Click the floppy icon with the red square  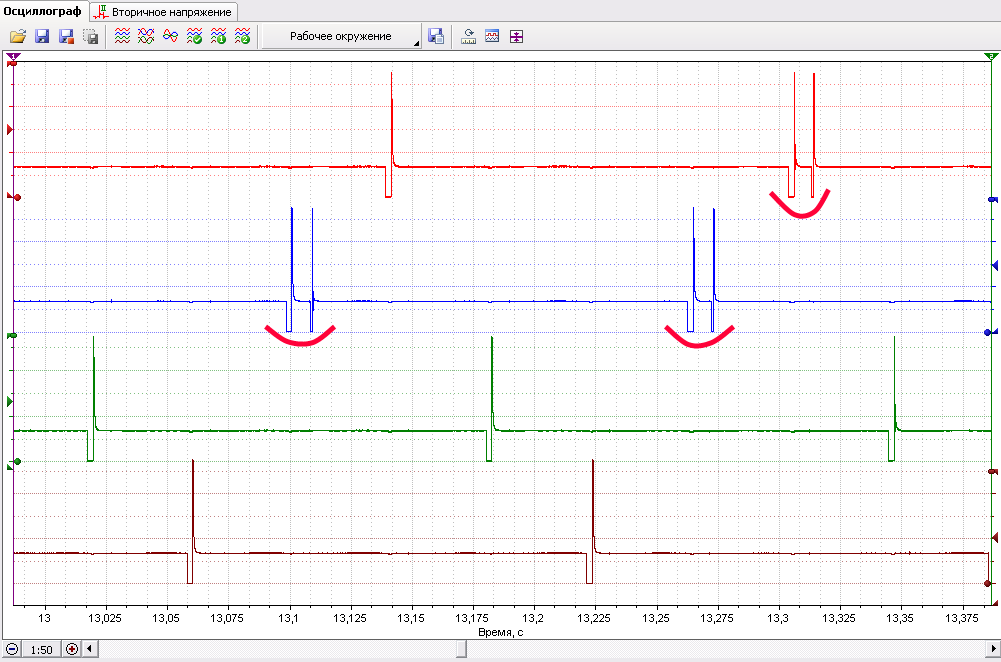[x=66, y=36]
